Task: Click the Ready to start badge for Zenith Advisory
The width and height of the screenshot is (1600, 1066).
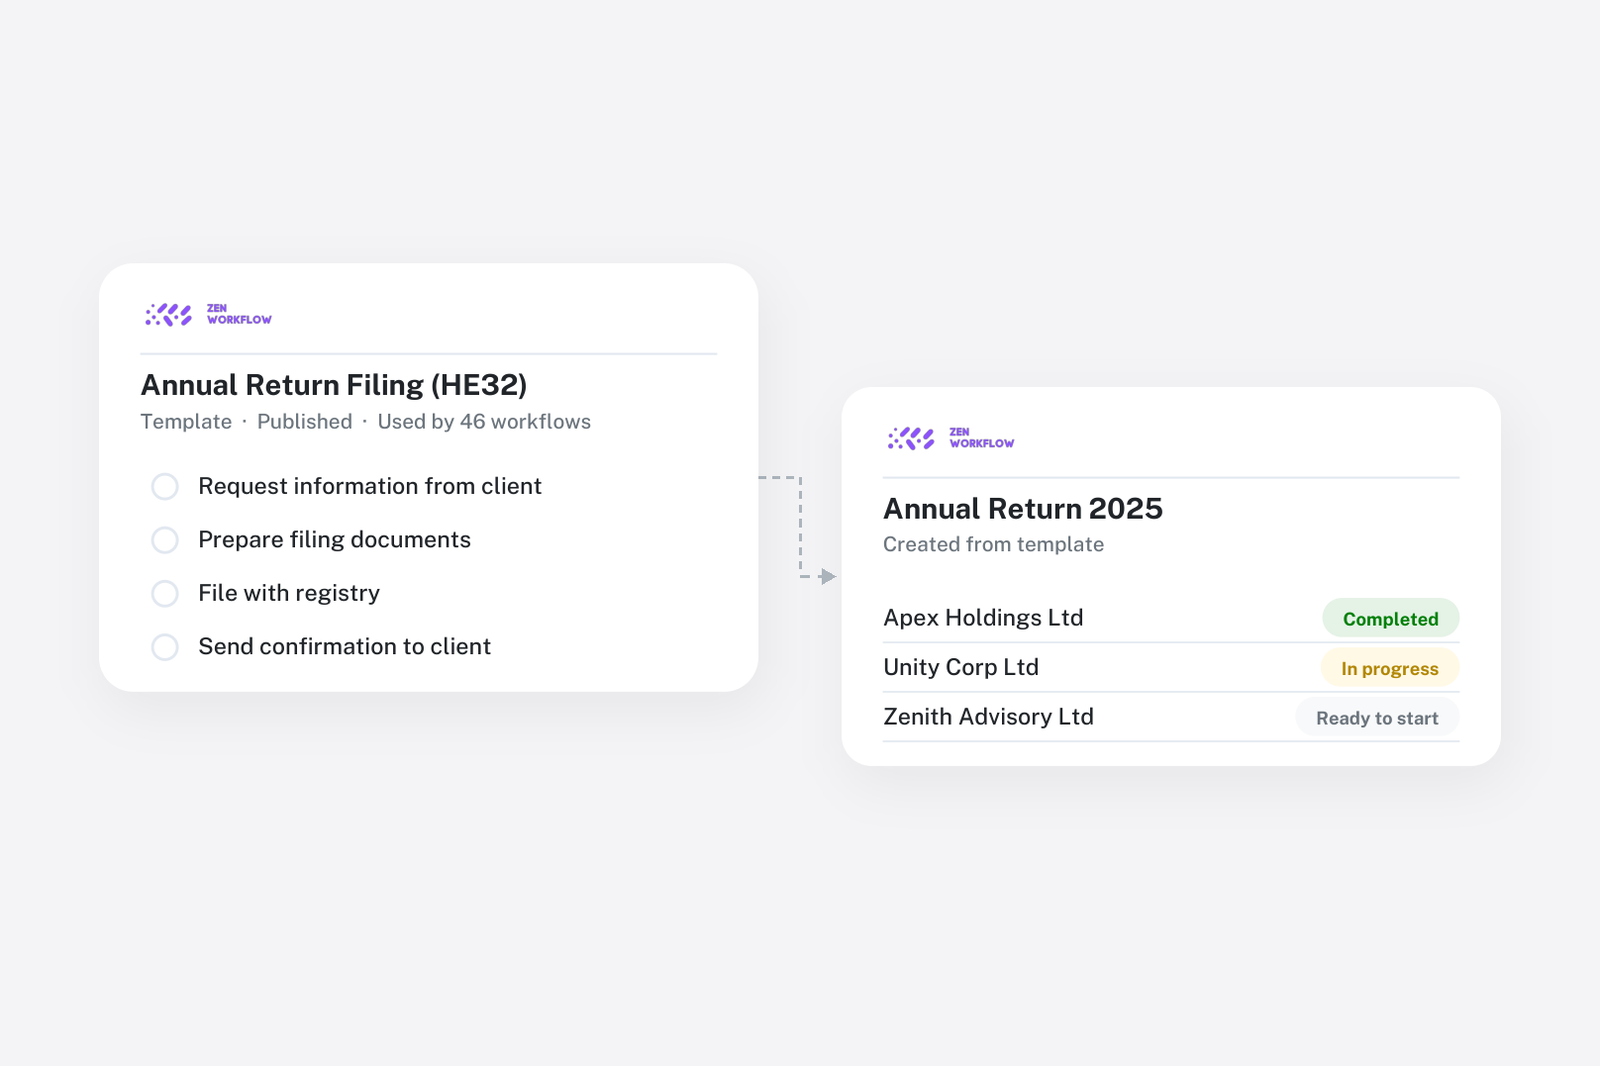Action: [1377, 718]
